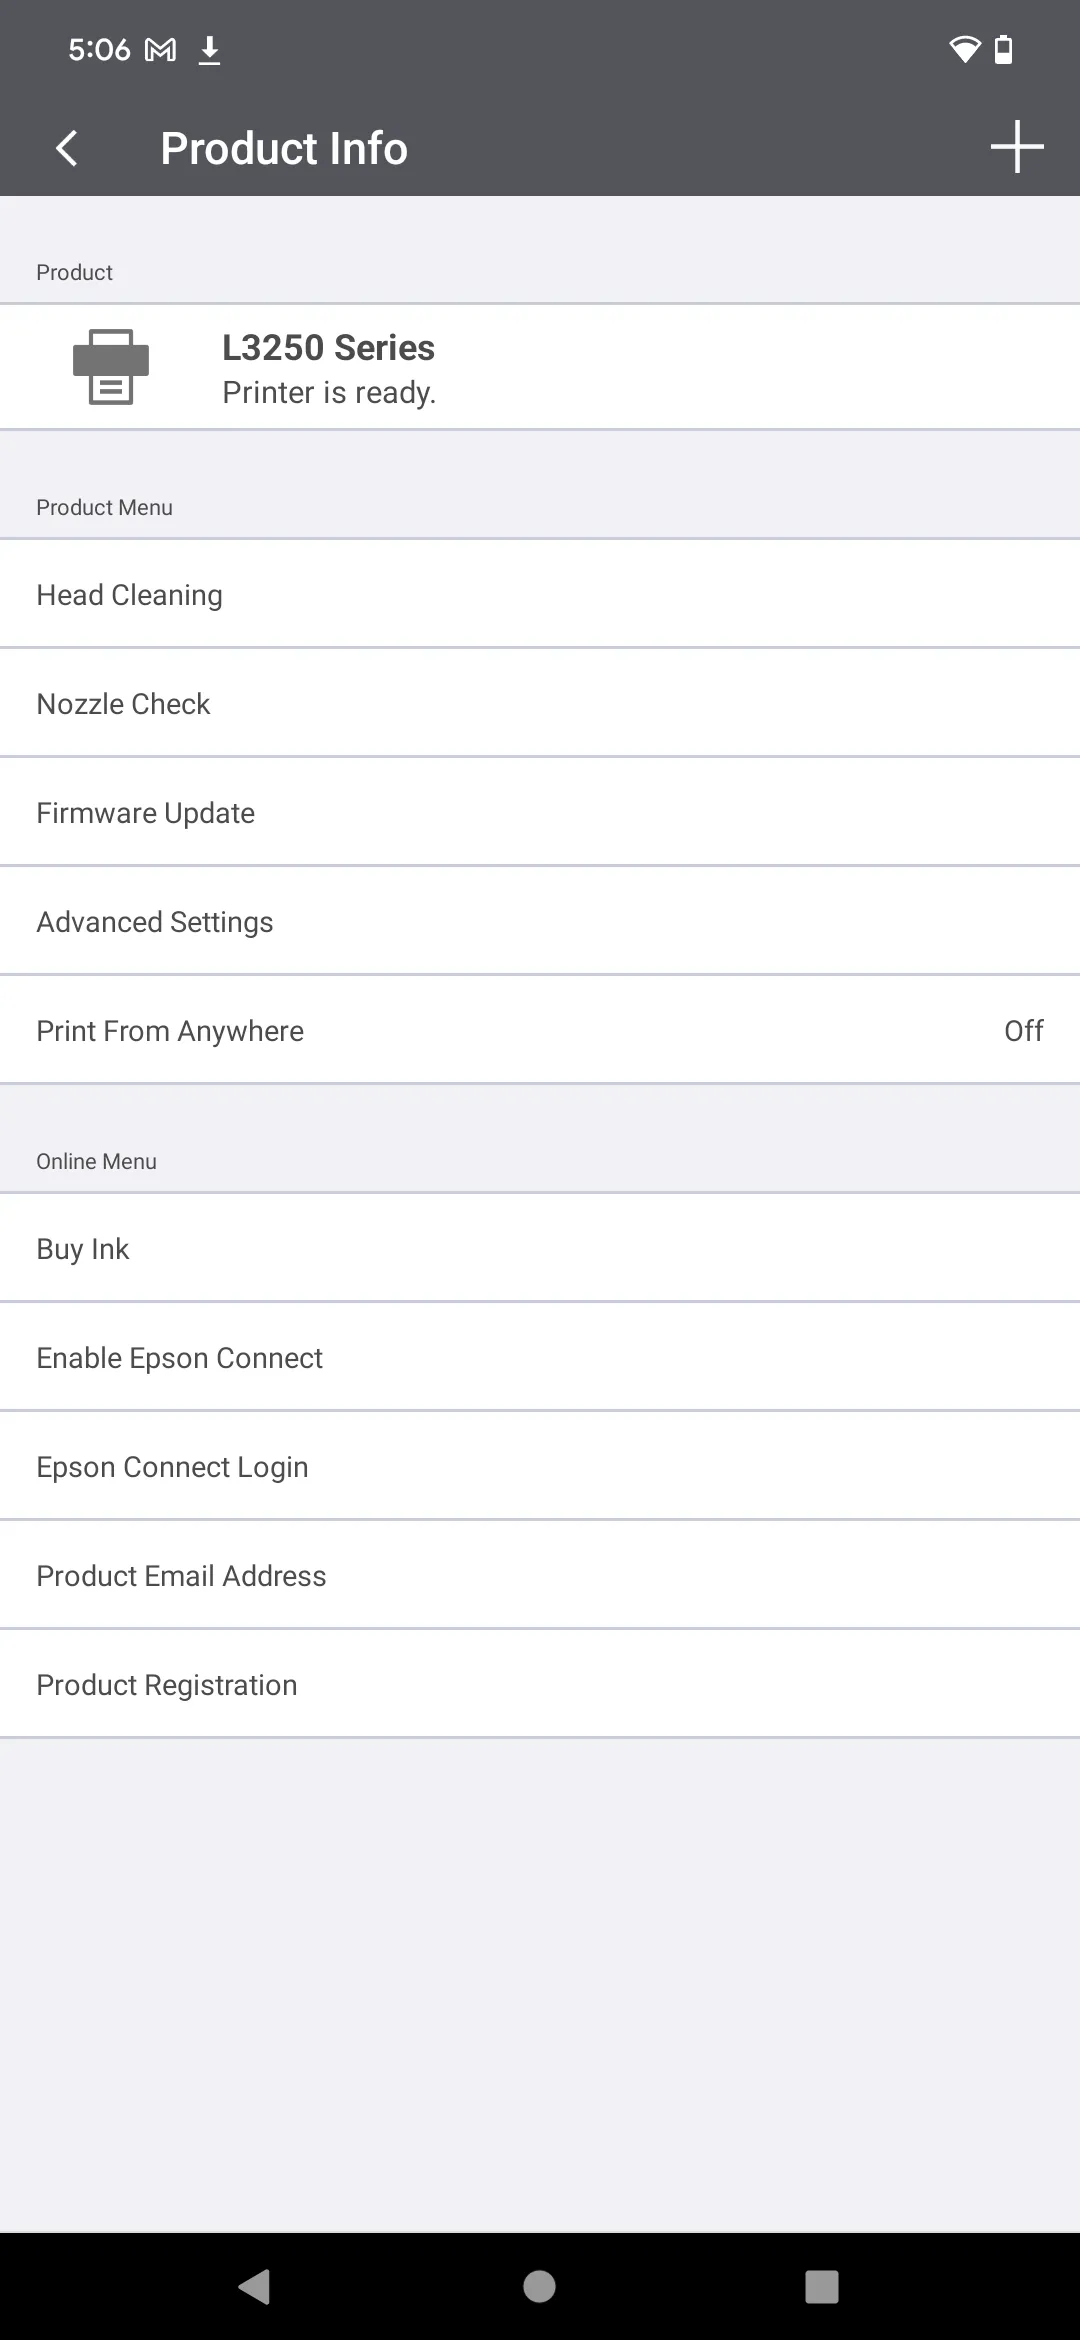Navigate back from Product Info screen
The image size is (1080, 2340).
tap(67, 147)
